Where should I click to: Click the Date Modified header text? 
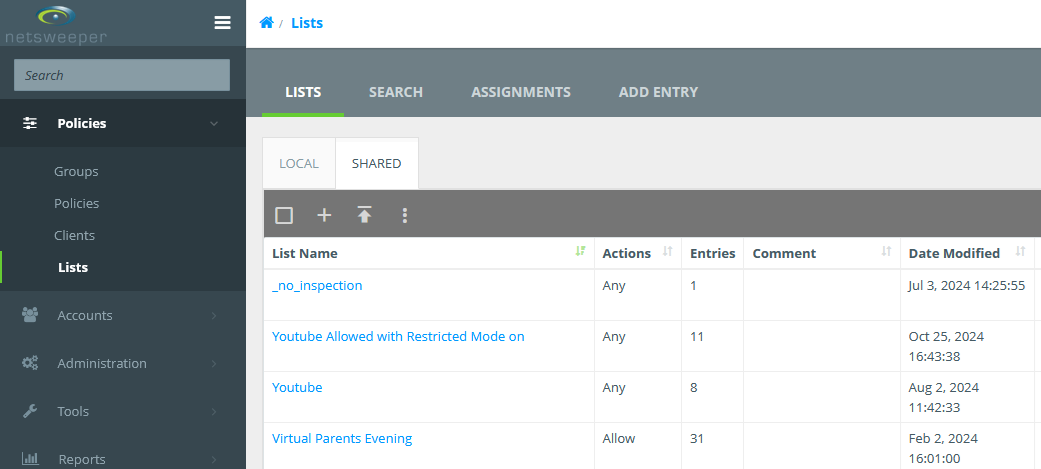pyautogui.click(x=954, y=253)
